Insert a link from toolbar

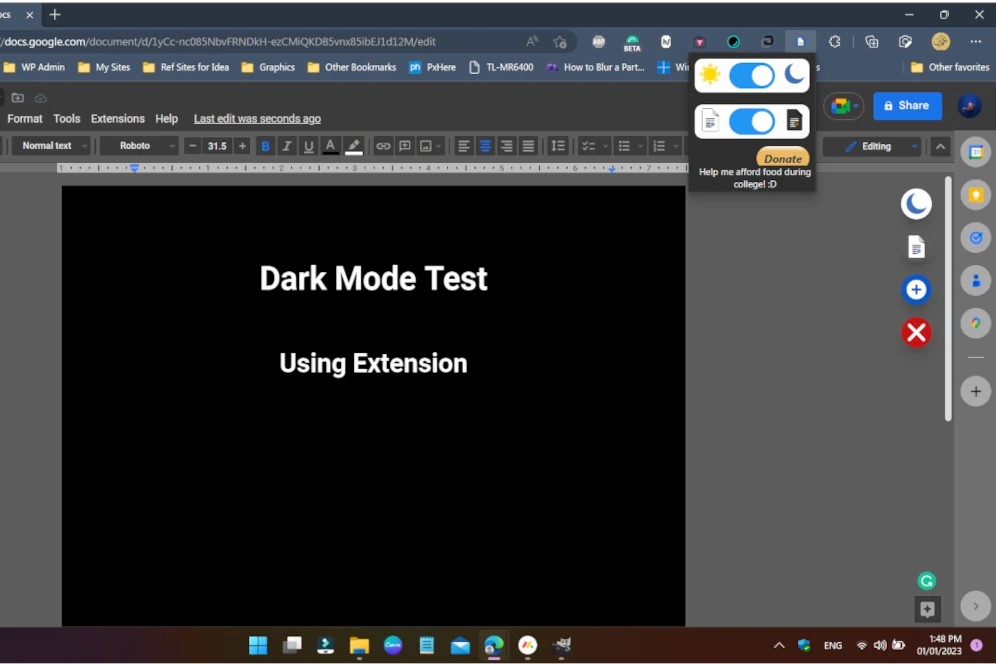click(x=383, y=146)
